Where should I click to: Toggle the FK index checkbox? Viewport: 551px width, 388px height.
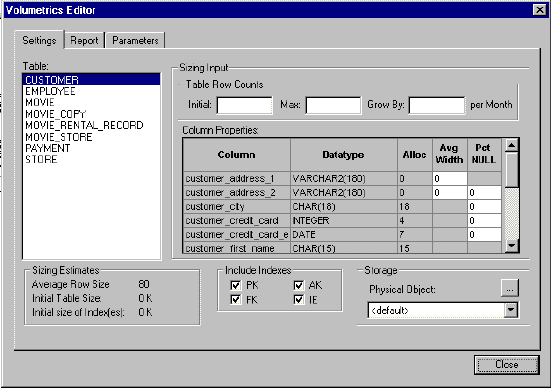[x=236, y=299]
